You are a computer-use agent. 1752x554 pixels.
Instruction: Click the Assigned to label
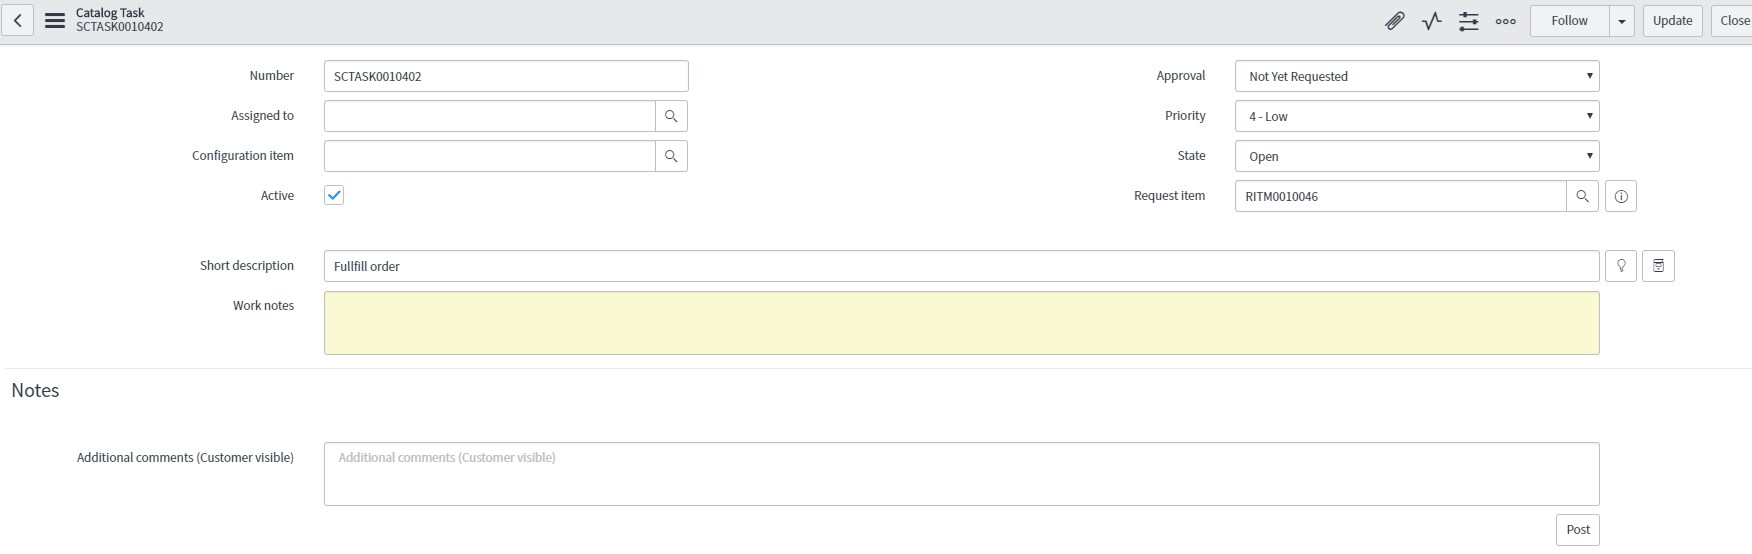pos(262,116)
